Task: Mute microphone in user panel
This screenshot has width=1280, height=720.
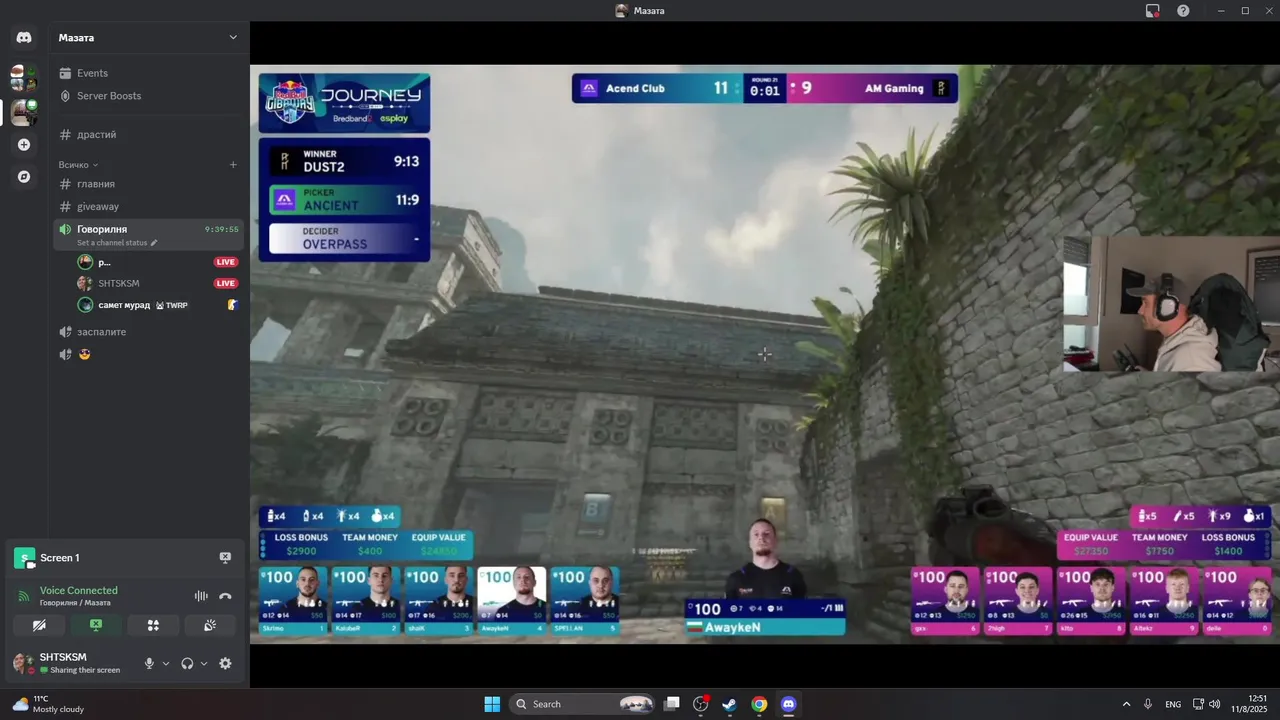Action: (149, 663)
